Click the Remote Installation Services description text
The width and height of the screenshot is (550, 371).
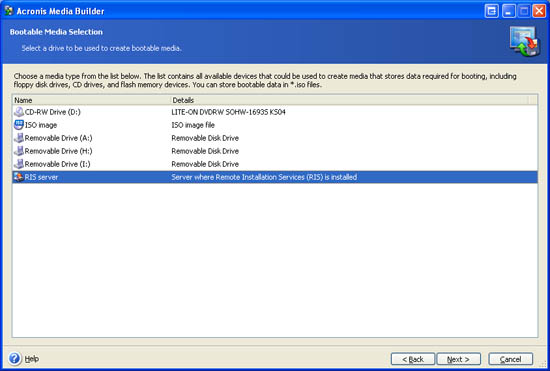264,177
